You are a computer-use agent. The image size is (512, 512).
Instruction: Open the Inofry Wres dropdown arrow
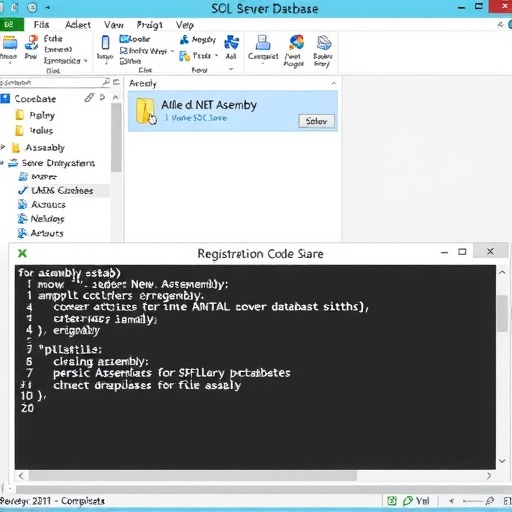tap(172, 51)
